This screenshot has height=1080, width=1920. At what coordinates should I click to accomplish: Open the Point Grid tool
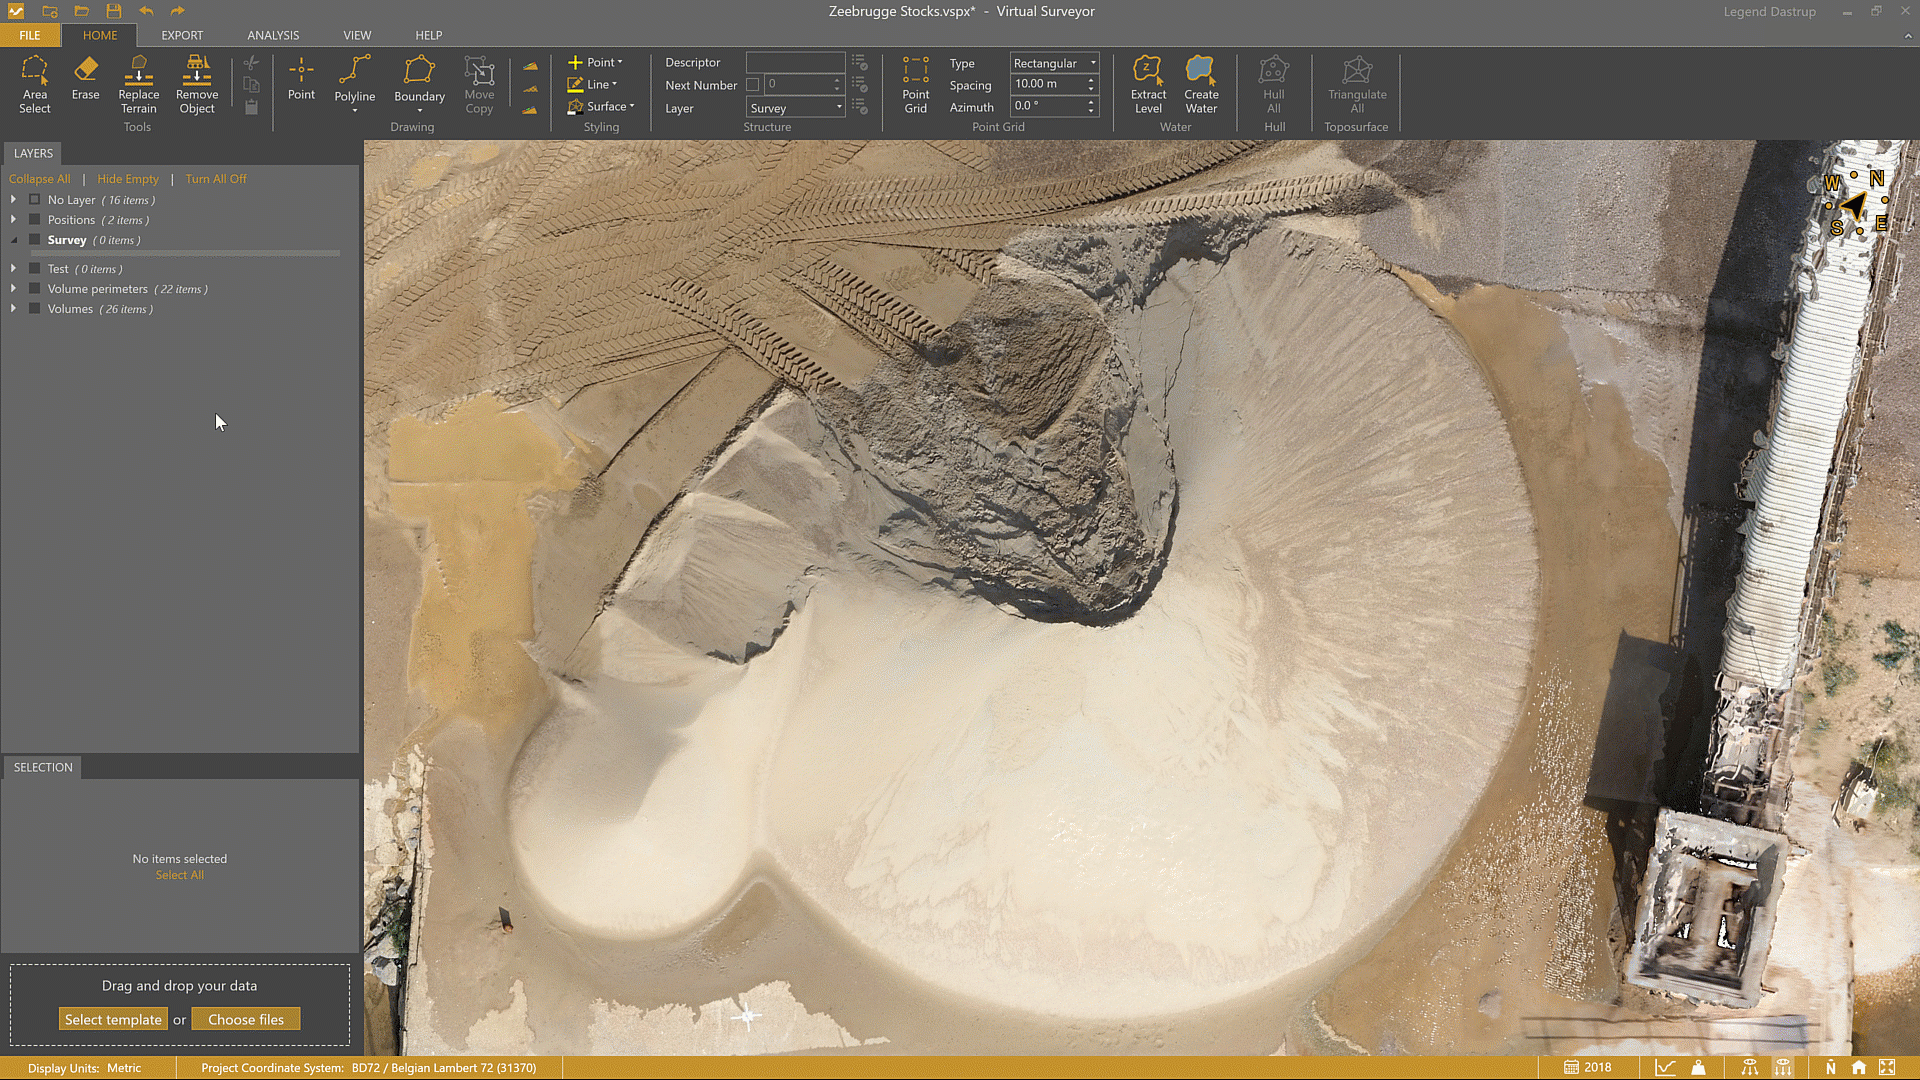(x=915, y=85)
